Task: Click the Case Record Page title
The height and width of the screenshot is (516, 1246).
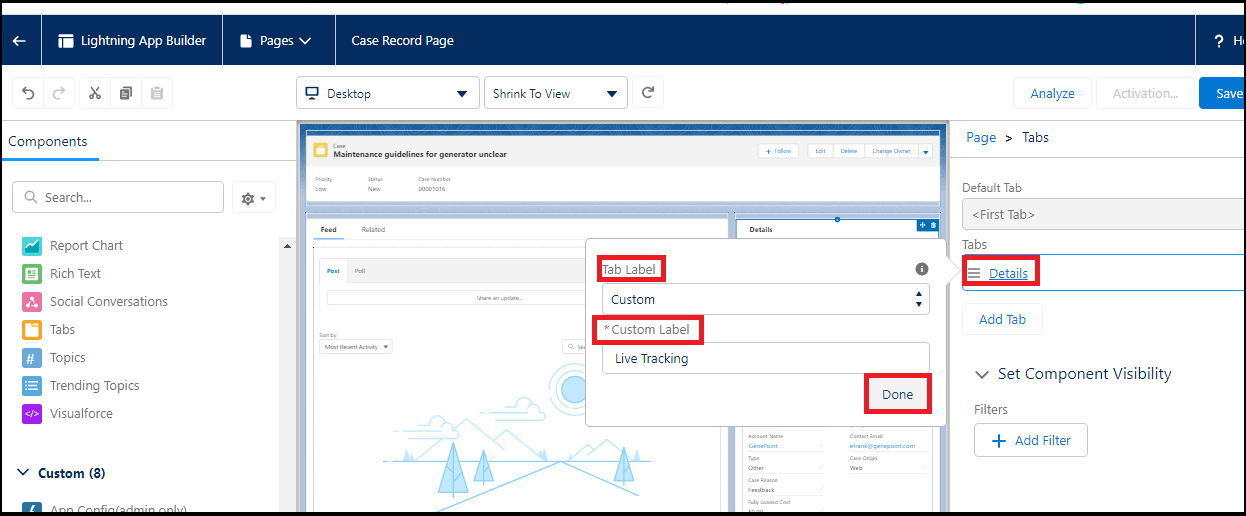Action: (402, 41)
